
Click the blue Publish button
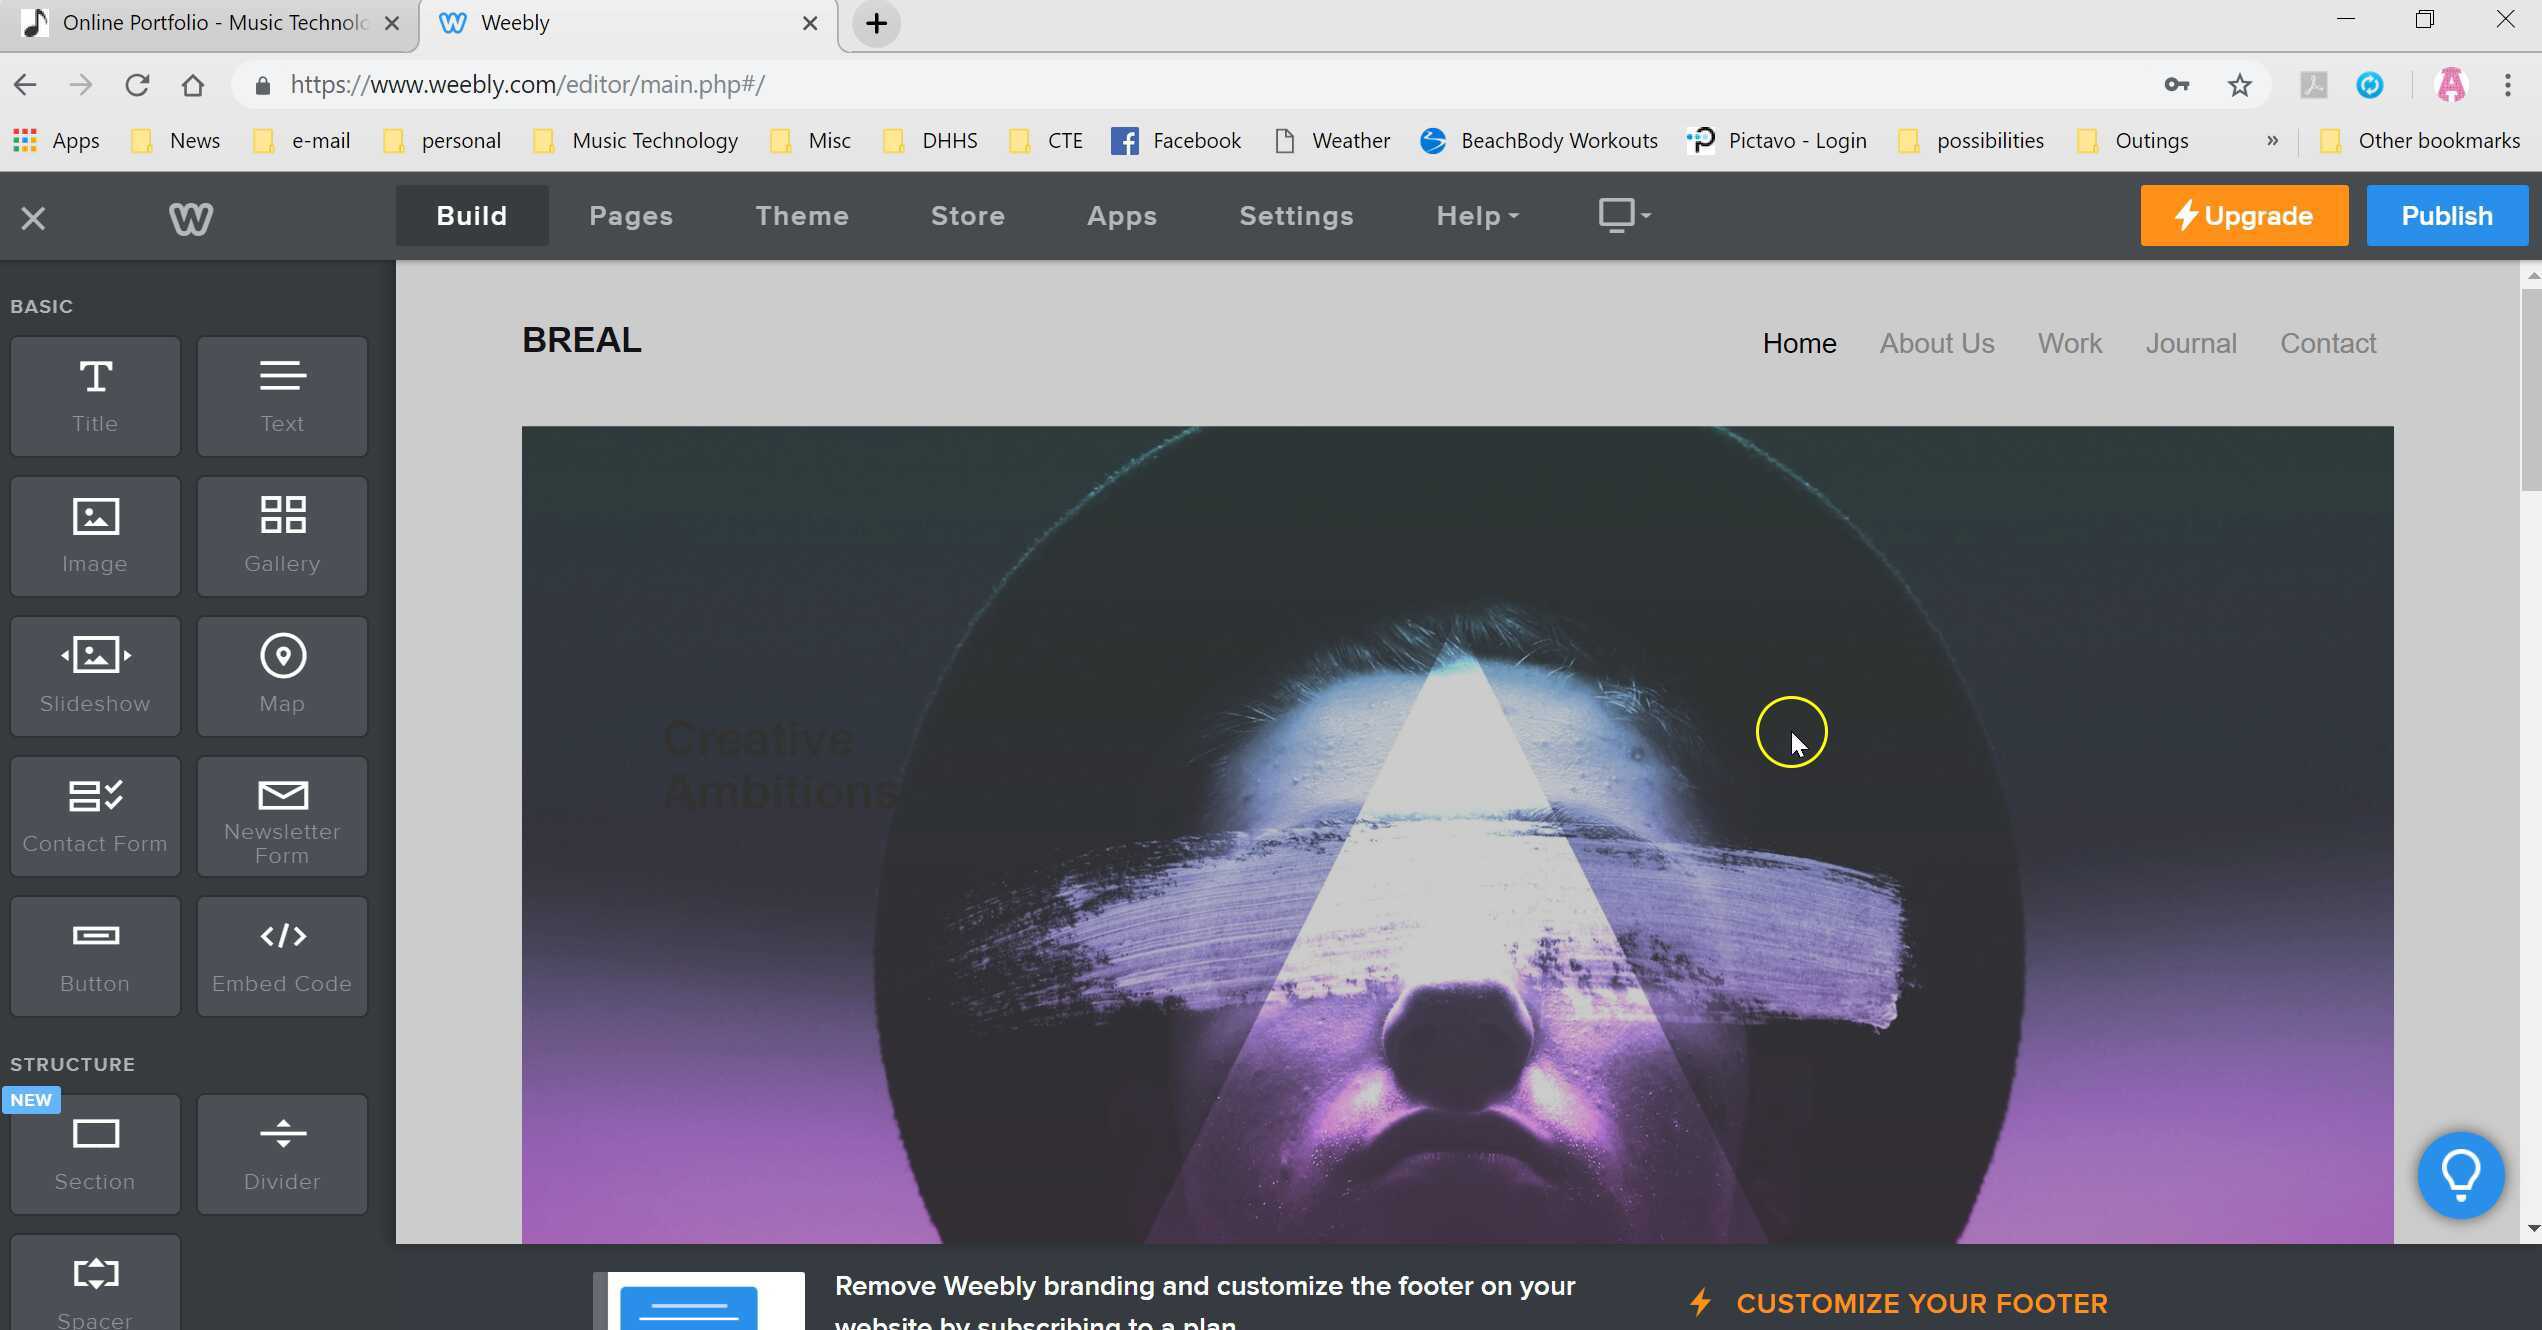click(x=2446, y=216)
